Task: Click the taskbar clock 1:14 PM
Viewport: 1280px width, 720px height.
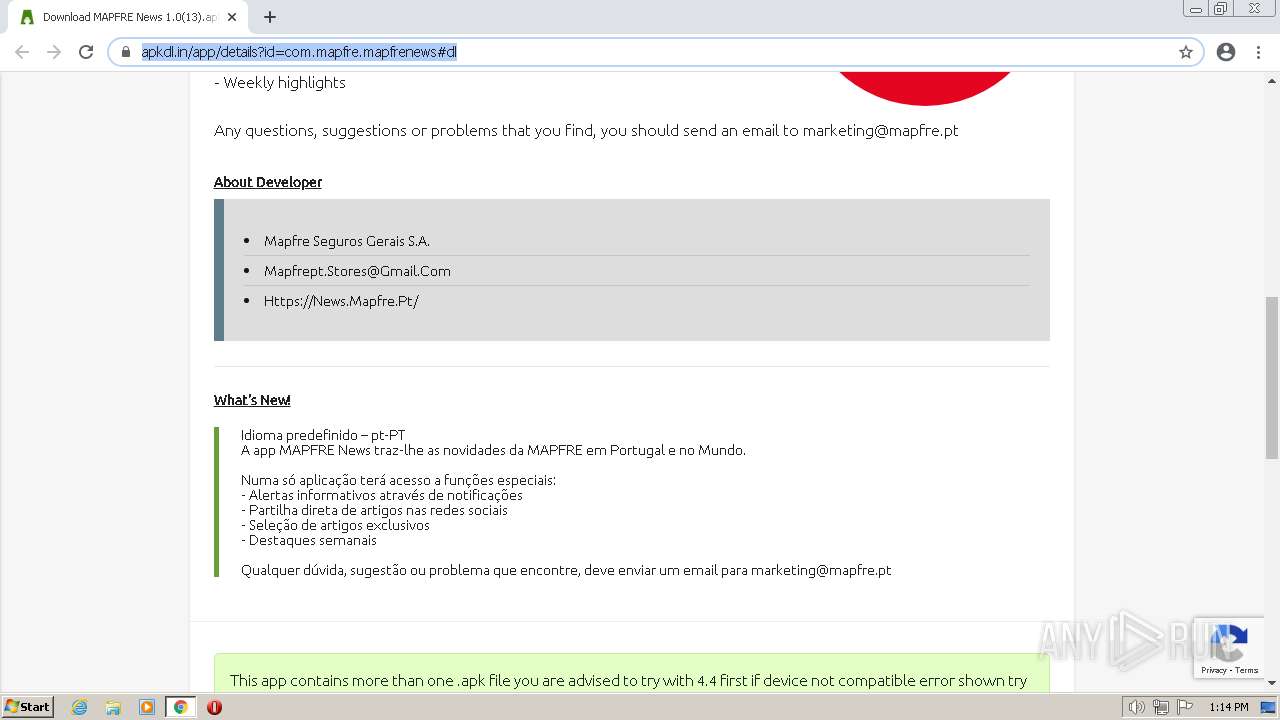Action: coord(1229,707)
